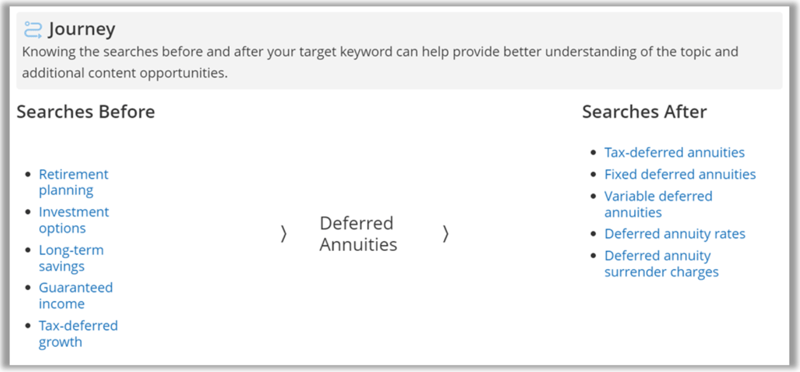Image resolution: width=800 pixels, height=372 pixels.
Task: Open the Retirement planning link
Action: pos(73,182)
